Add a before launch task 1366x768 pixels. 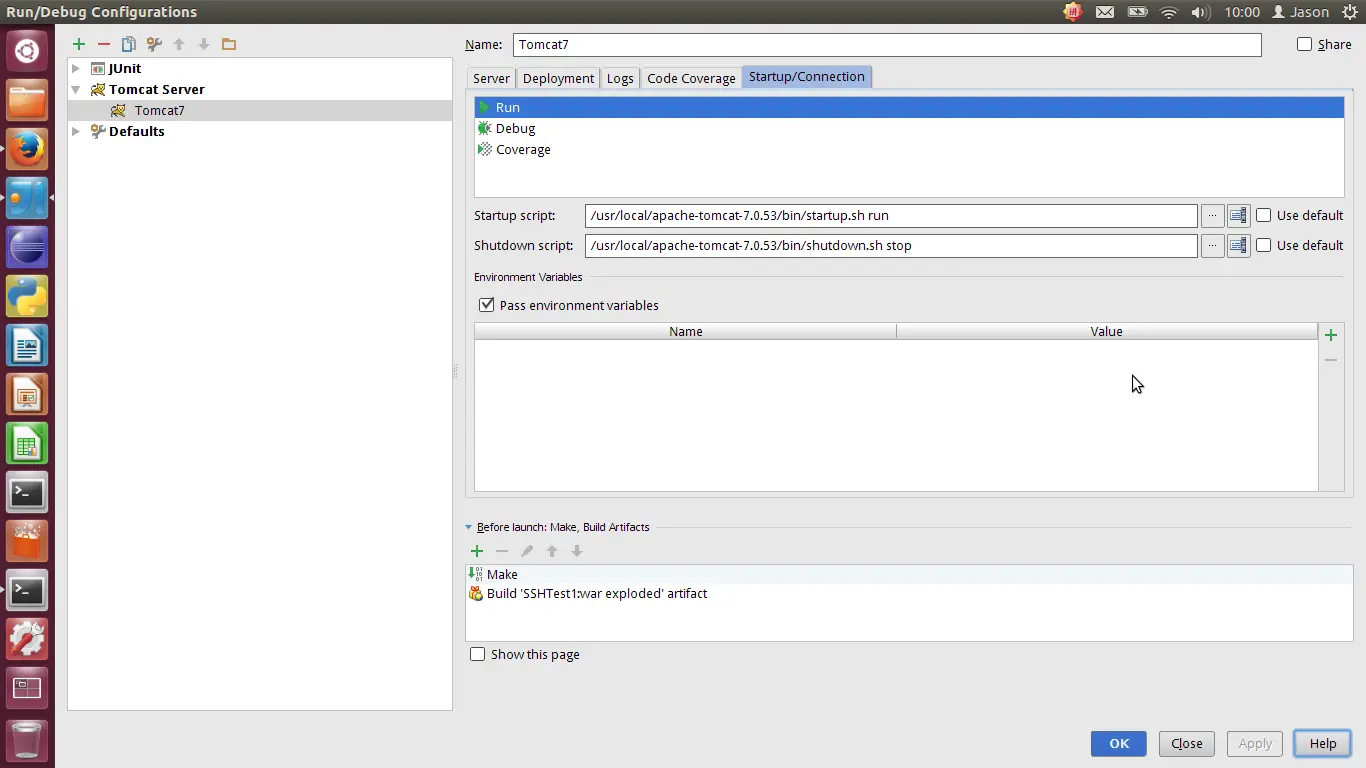(x=477, y=551)
